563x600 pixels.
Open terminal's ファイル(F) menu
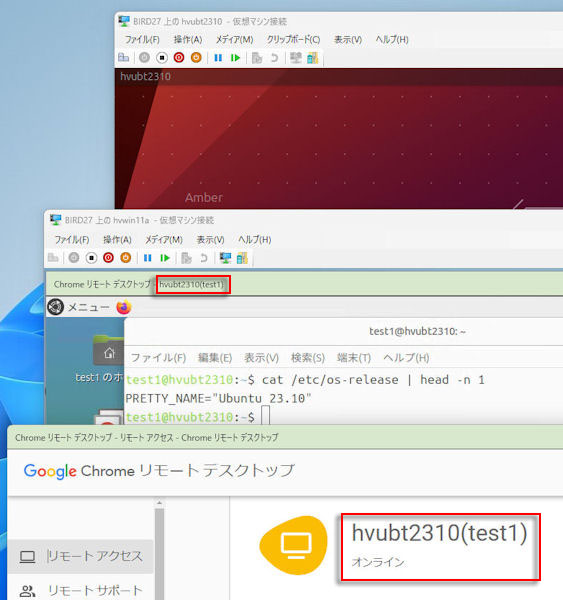coord(158,358)
